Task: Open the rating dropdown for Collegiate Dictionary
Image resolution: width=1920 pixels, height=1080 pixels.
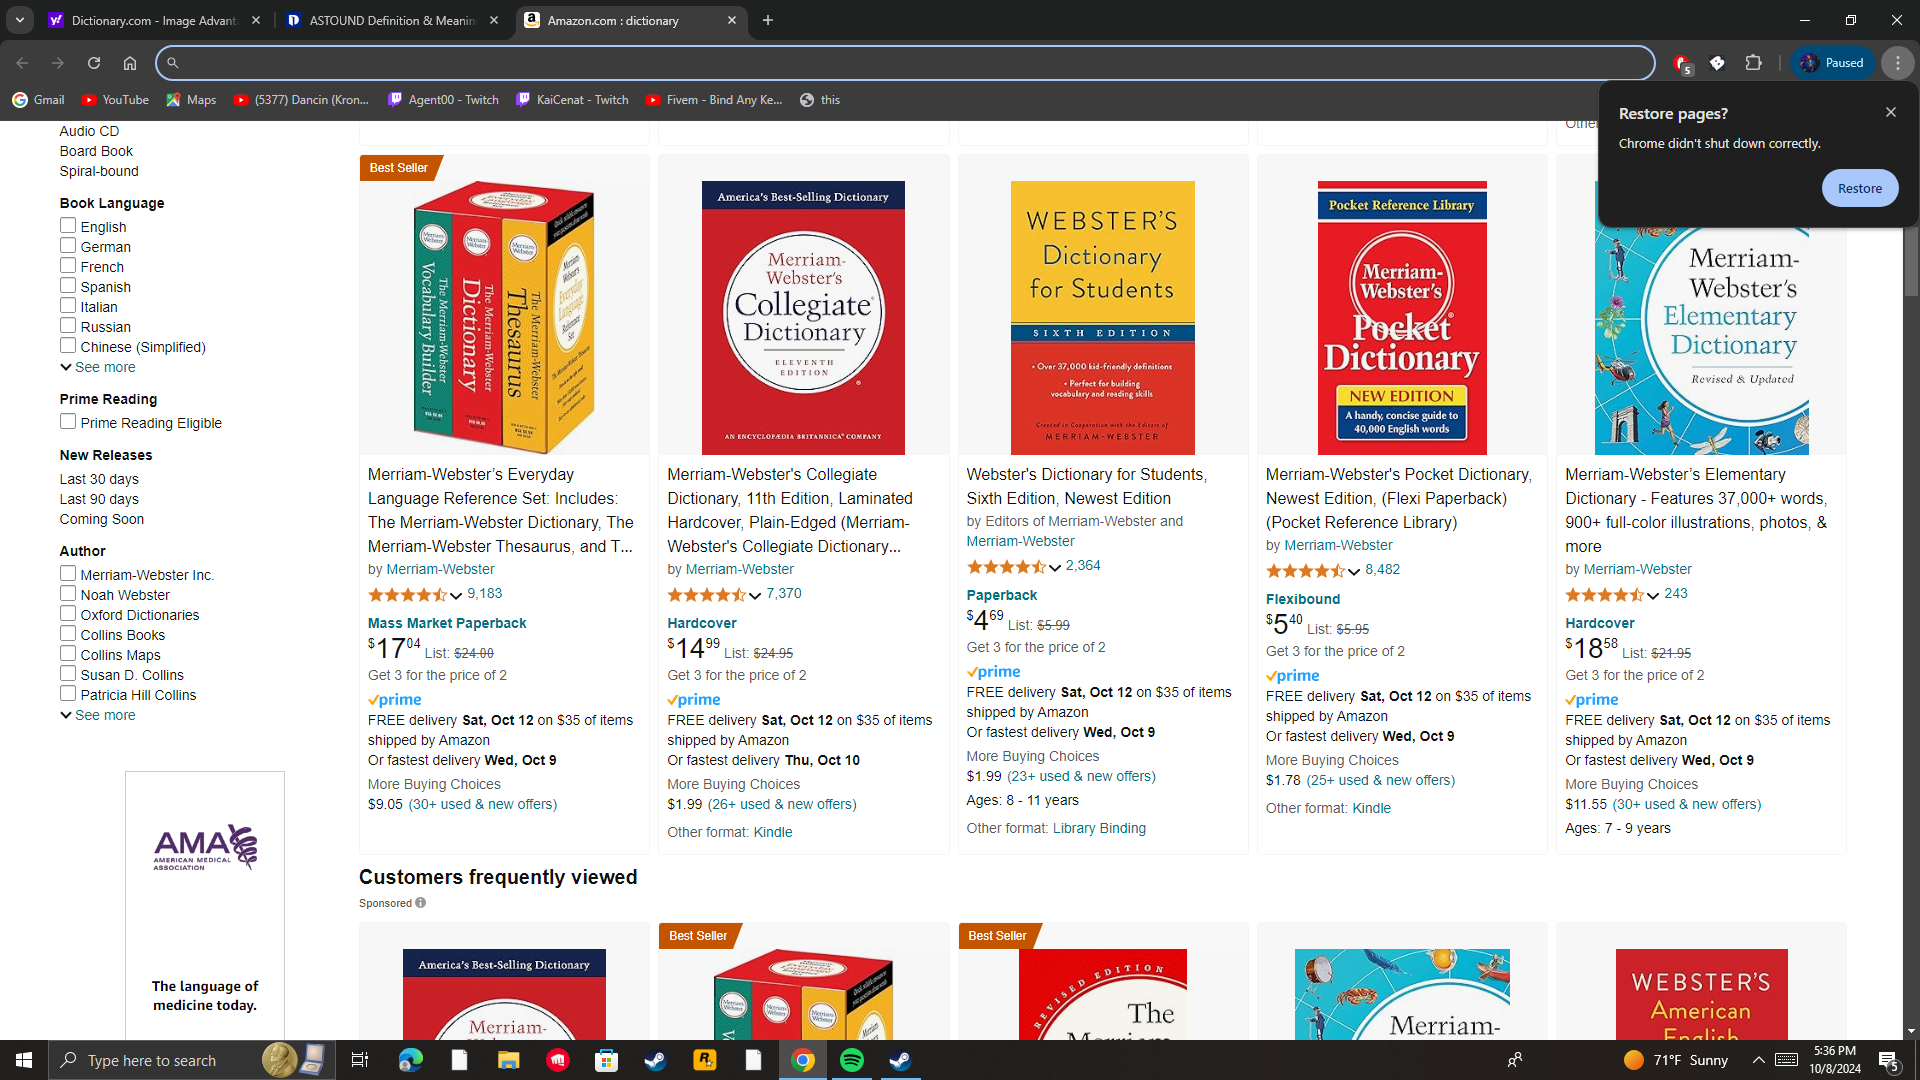Action: pos(754,595)
